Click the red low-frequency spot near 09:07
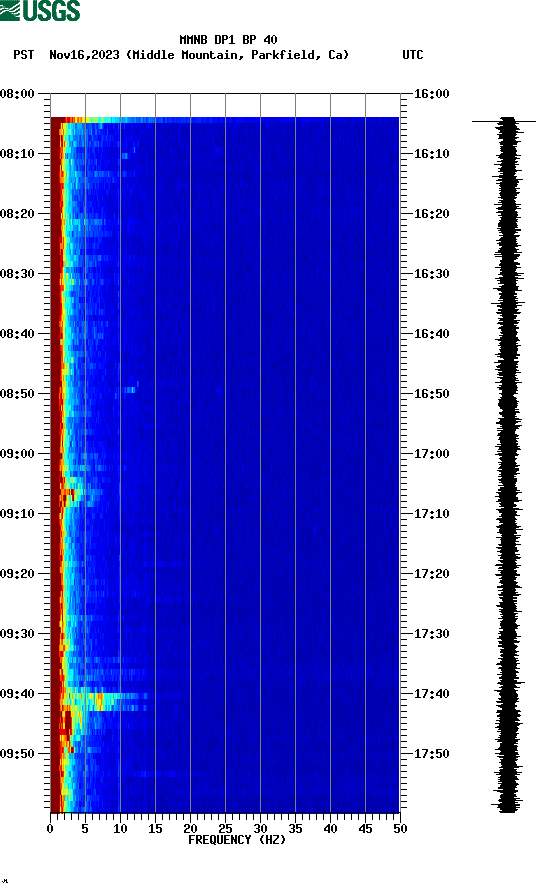This screenshot has width=552, height=892. pyautogui.click(x=69, y=495)
